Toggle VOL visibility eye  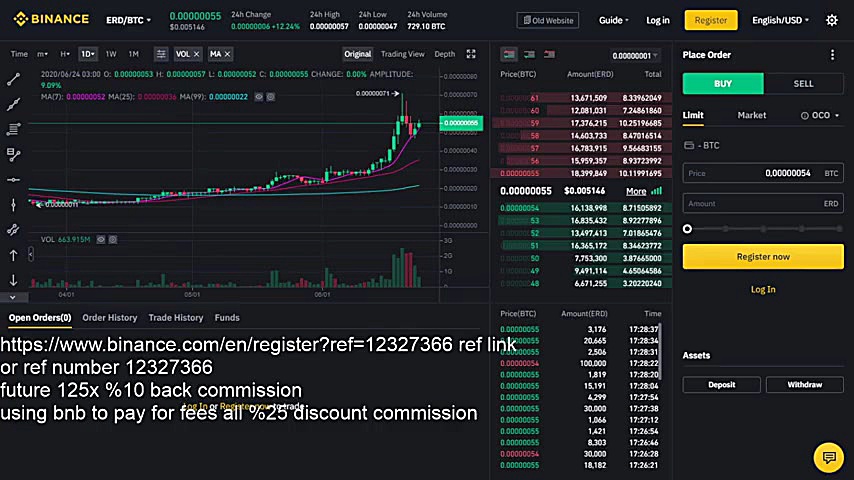pyautogui.click(x=101, y=239)
